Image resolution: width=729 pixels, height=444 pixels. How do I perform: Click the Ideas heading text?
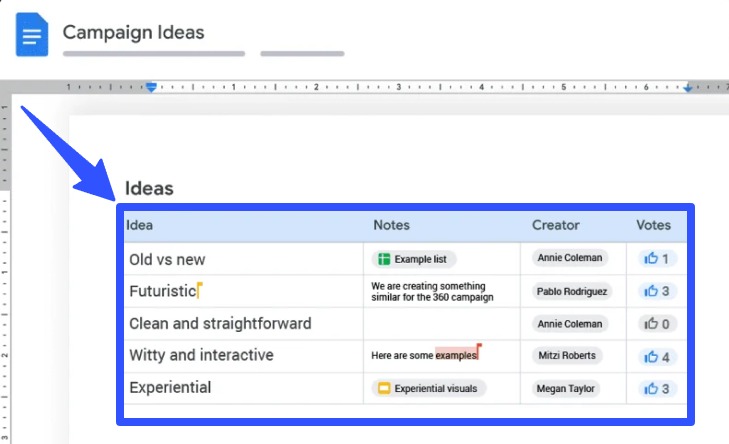tap(149, 188)
